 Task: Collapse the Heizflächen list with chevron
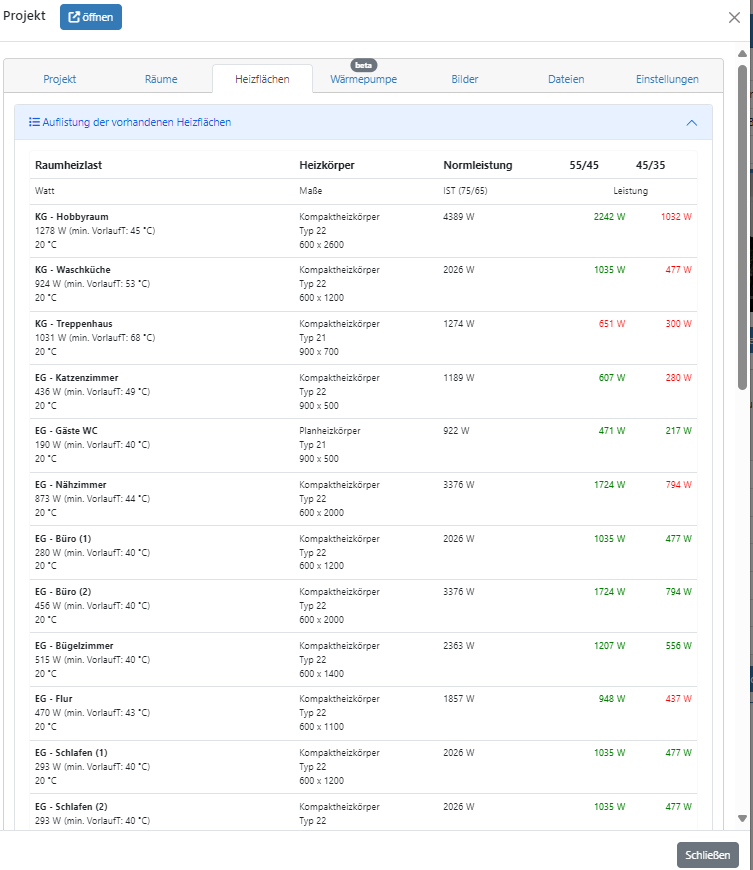[x=691, y=122]
